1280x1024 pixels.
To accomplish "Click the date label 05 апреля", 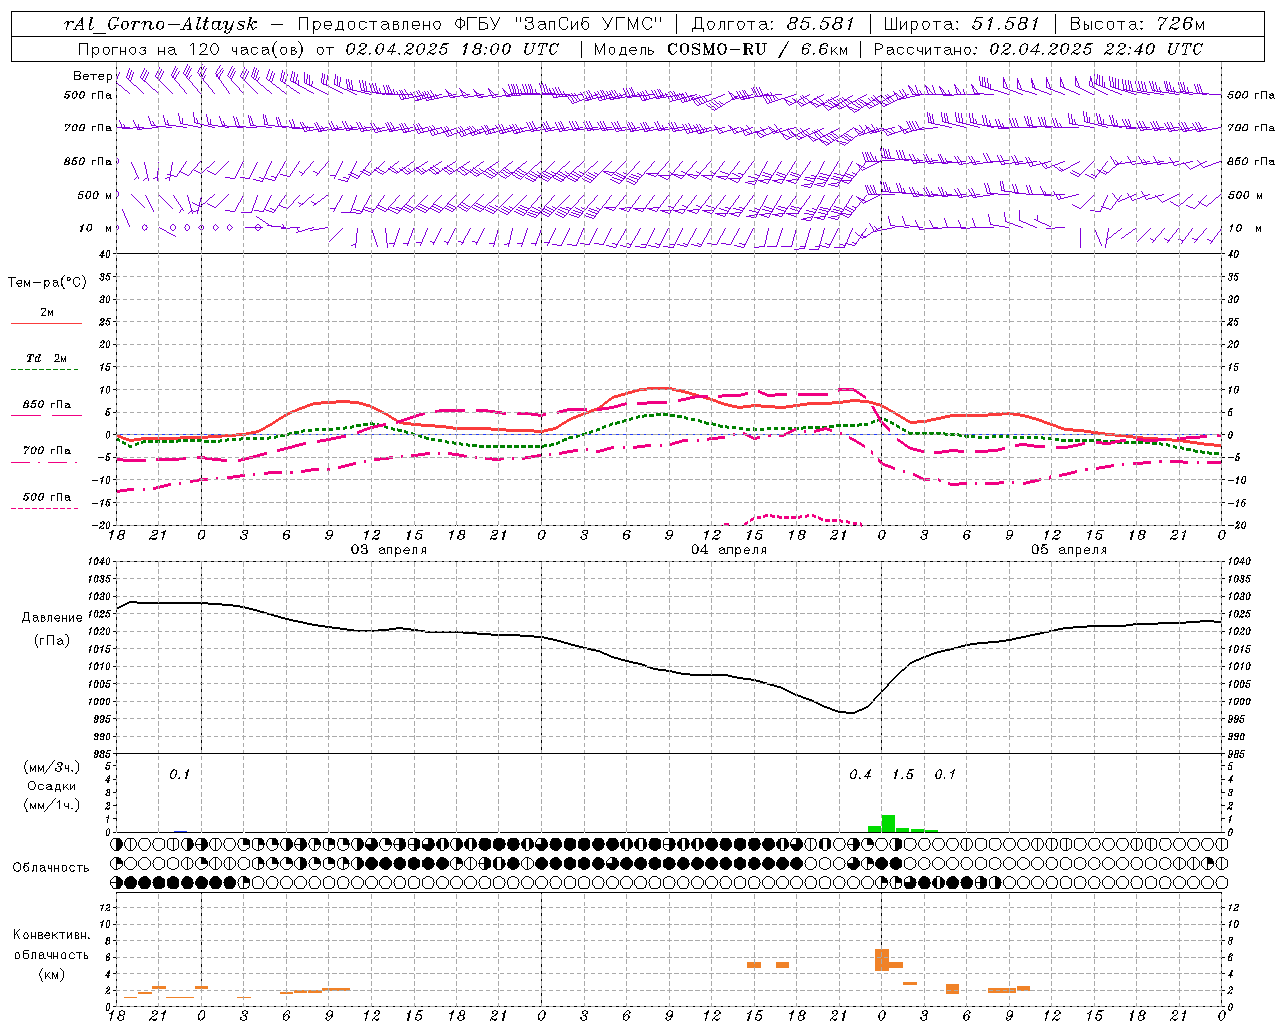I will click(1069, 550).
